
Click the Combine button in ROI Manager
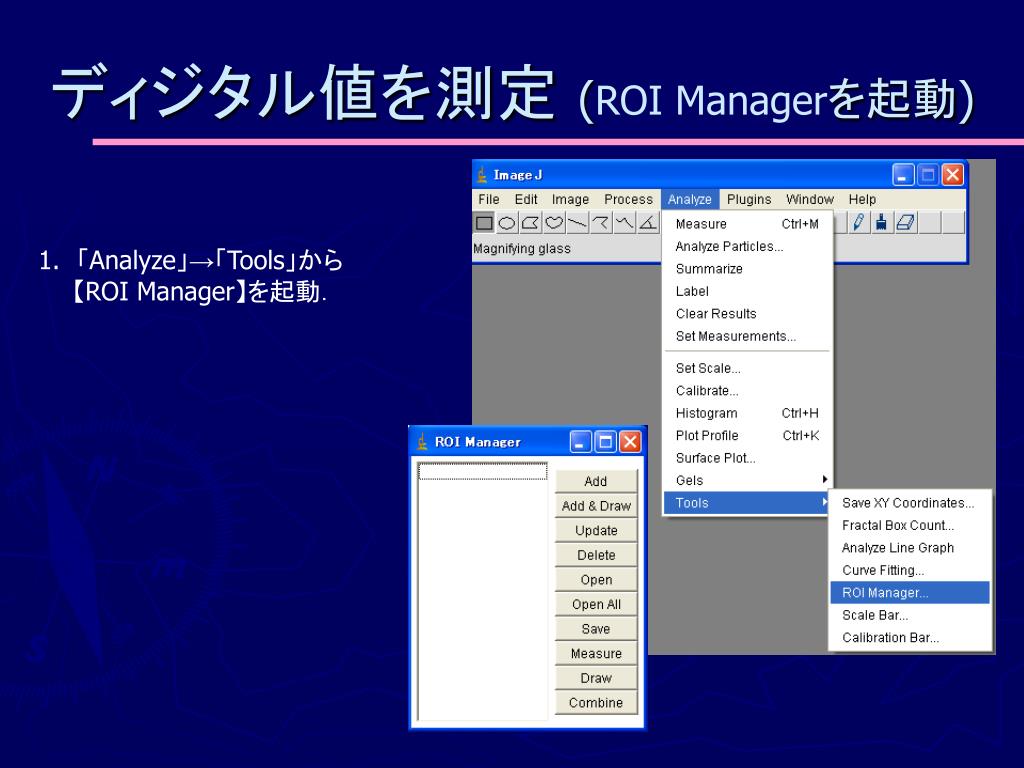[596, 703]
